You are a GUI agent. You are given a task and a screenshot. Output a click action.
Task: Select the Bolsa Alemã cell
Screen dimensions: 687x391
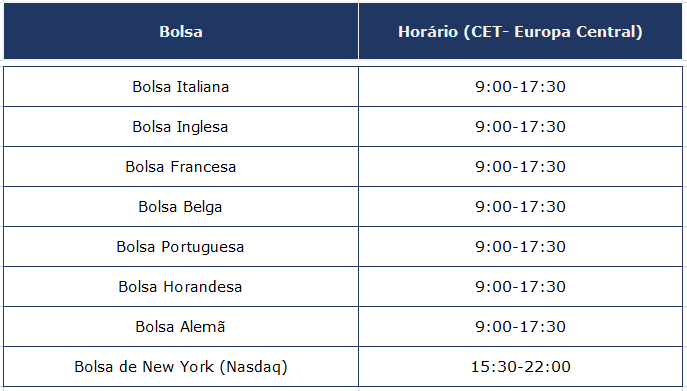pos(181,327)
